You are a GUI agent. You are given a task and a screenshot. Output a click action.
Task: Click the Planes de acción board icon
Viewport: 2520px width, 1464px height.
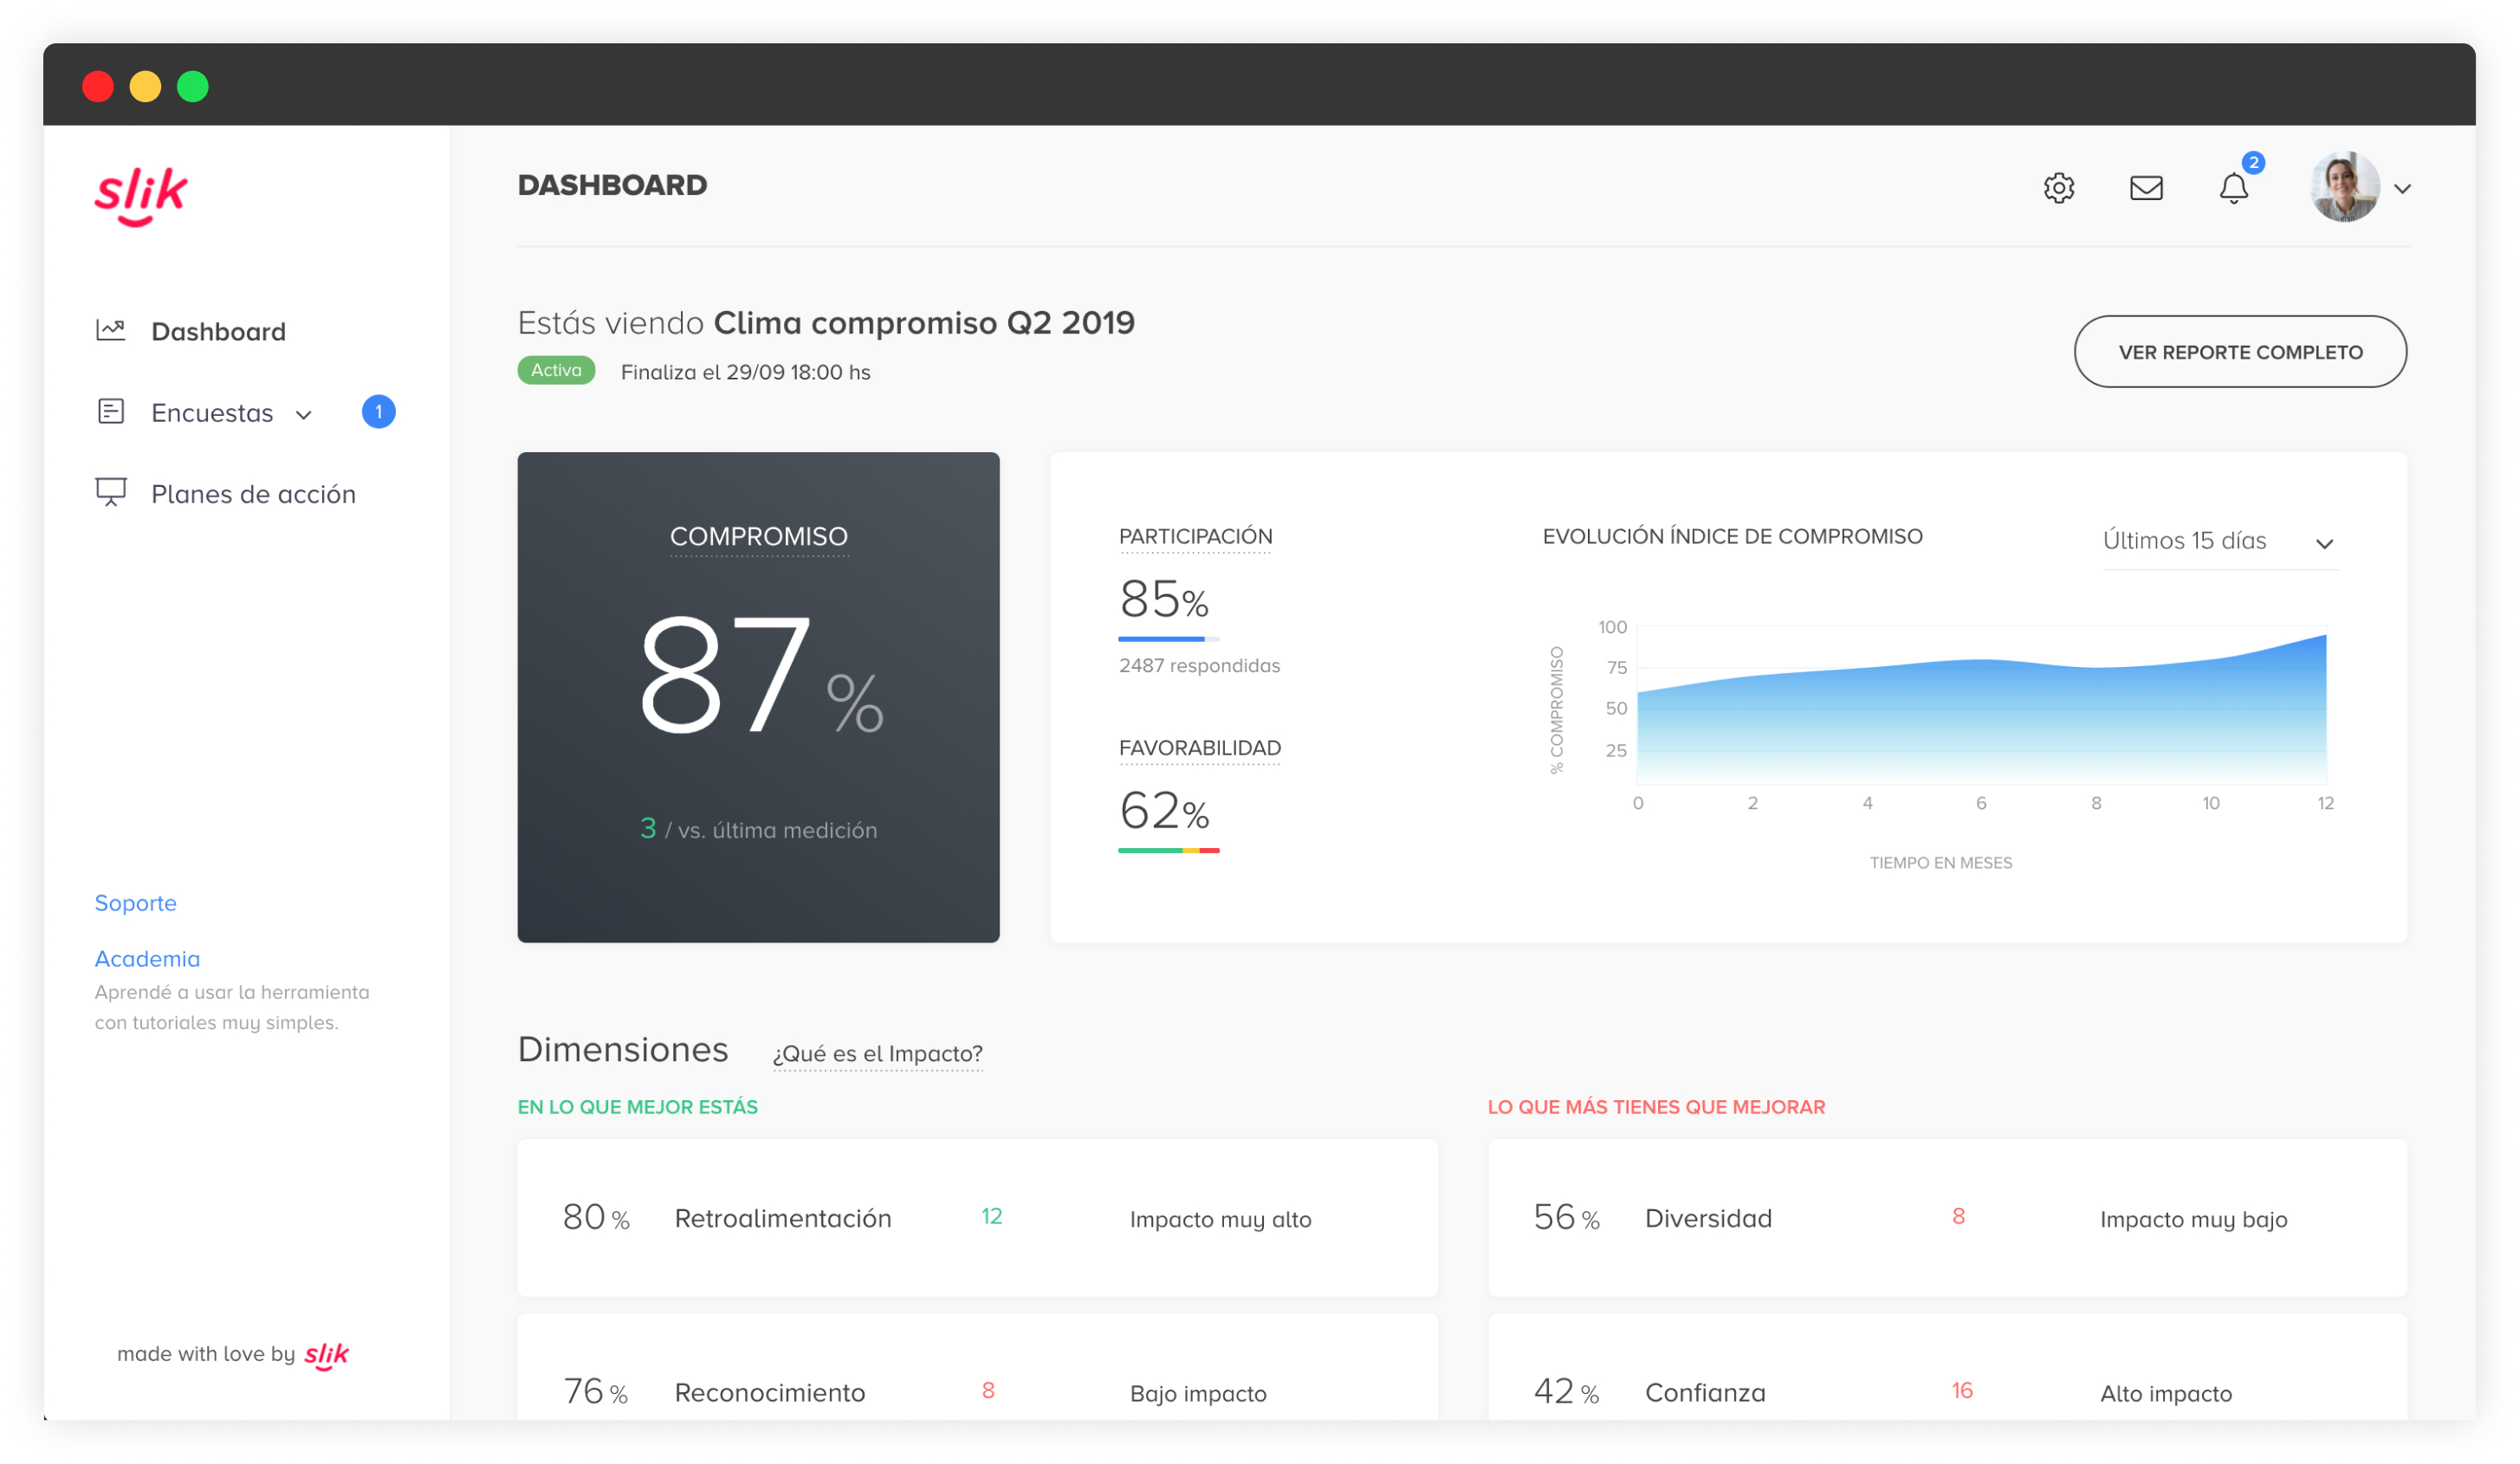coord(111,493)
